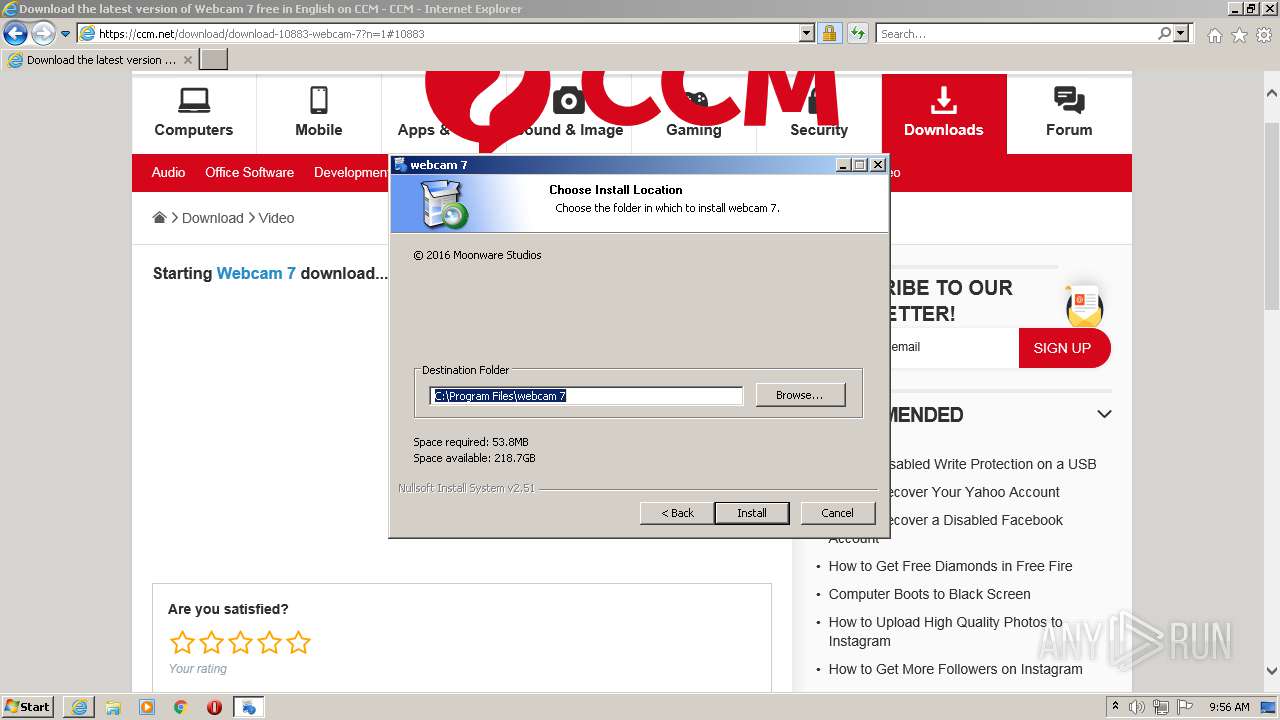This screenshot has width=1280, height=720.
Task: Click the IE forward arrow button
Action: point(43,34)
